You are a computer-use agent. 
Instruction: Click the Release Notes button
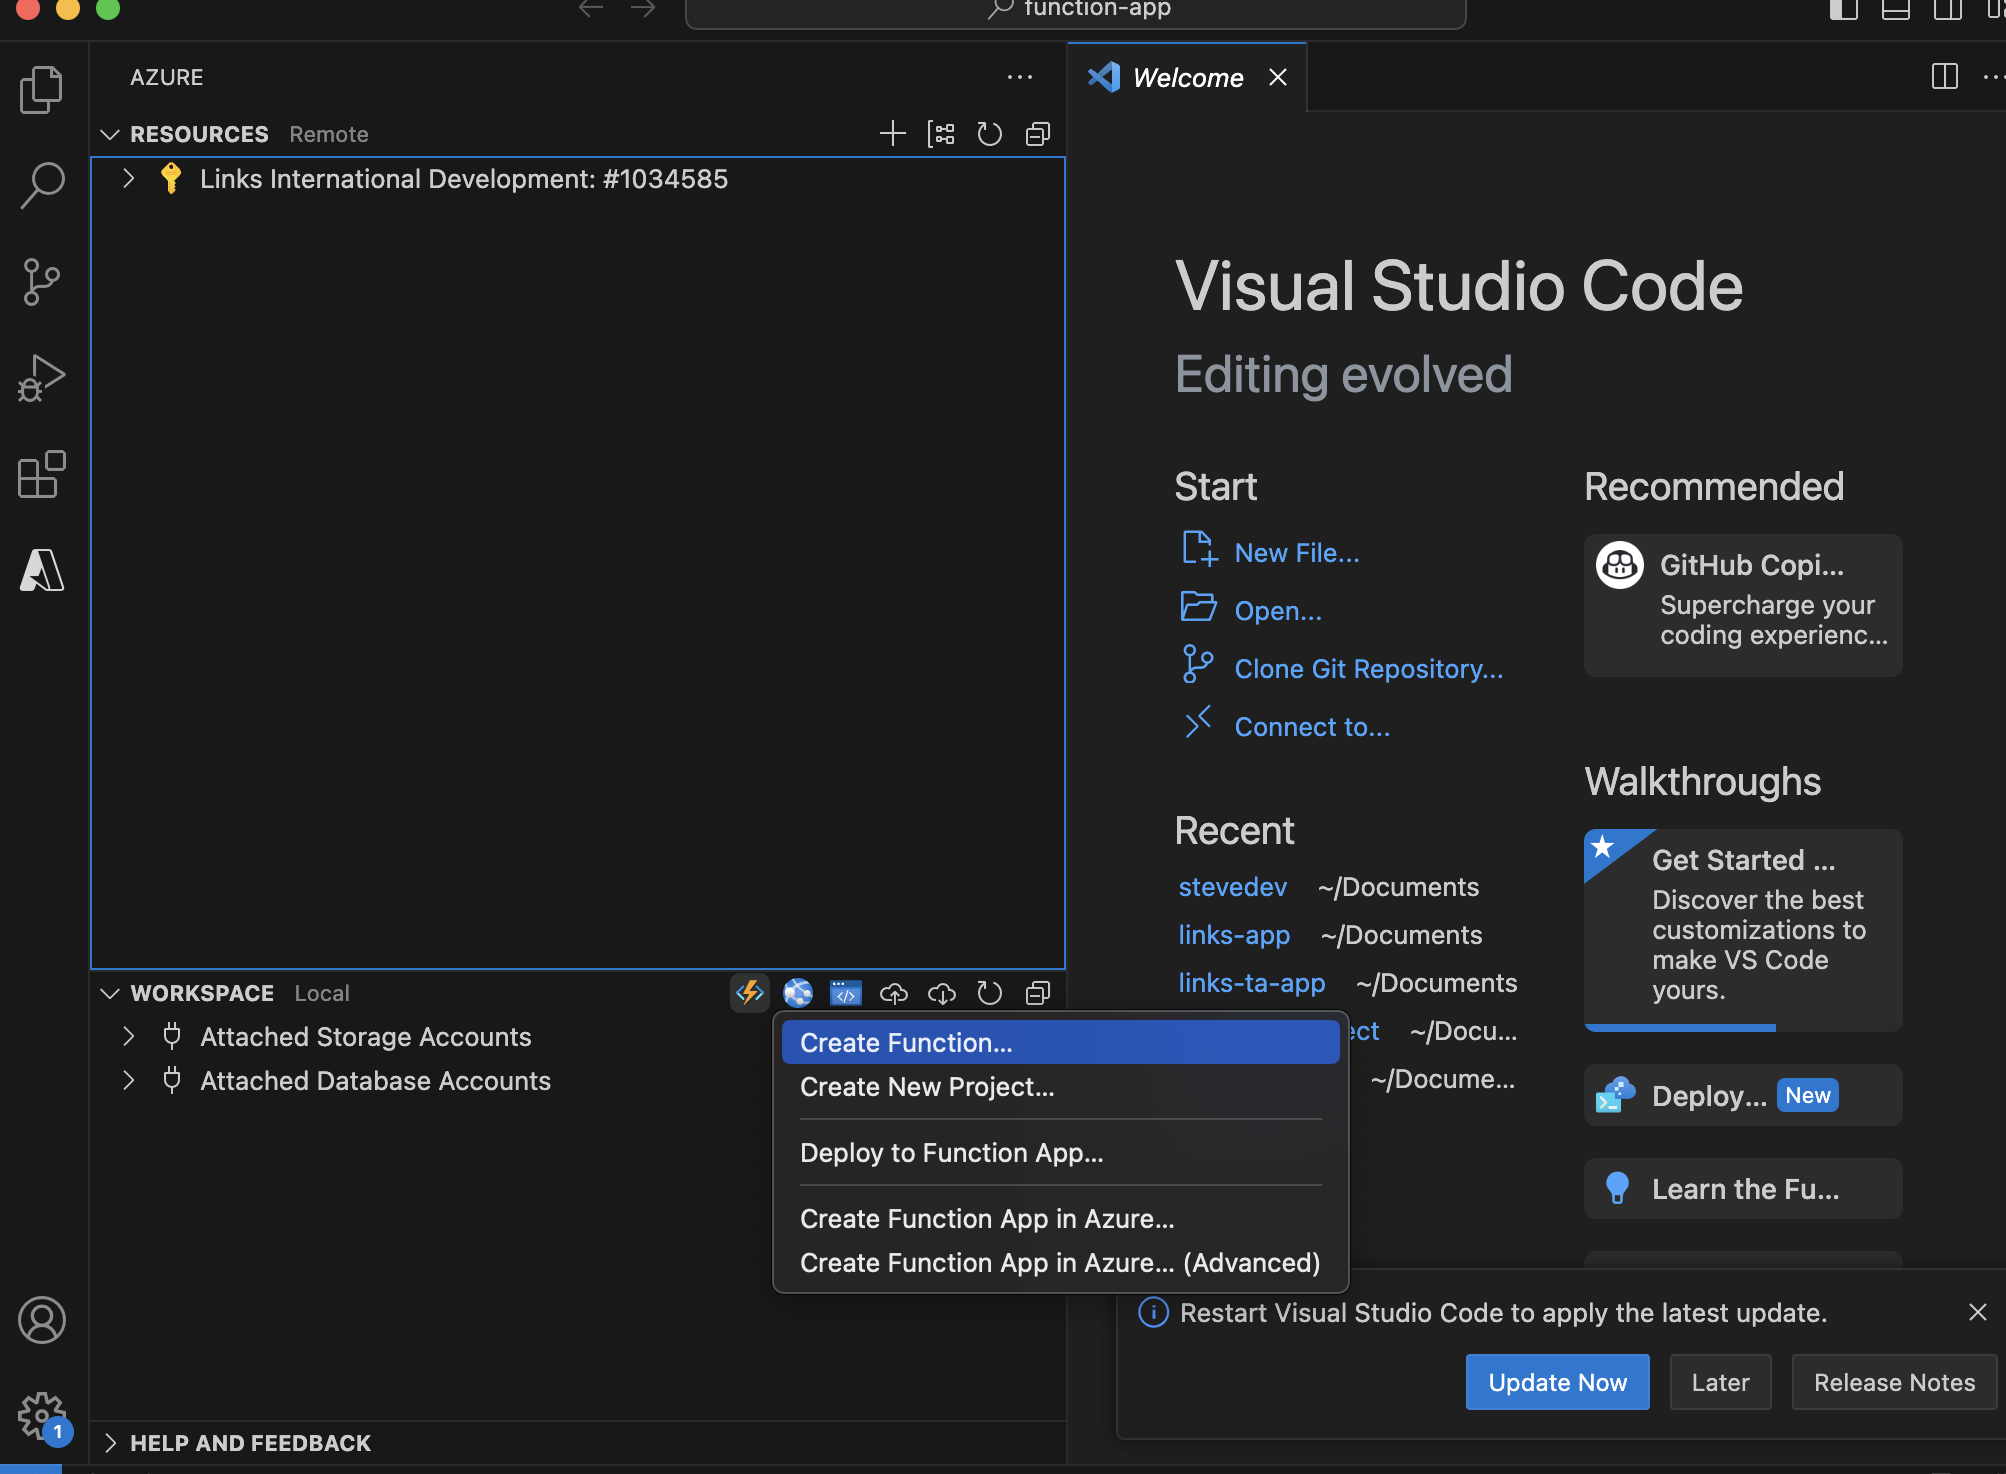tap(1894, 1382)
